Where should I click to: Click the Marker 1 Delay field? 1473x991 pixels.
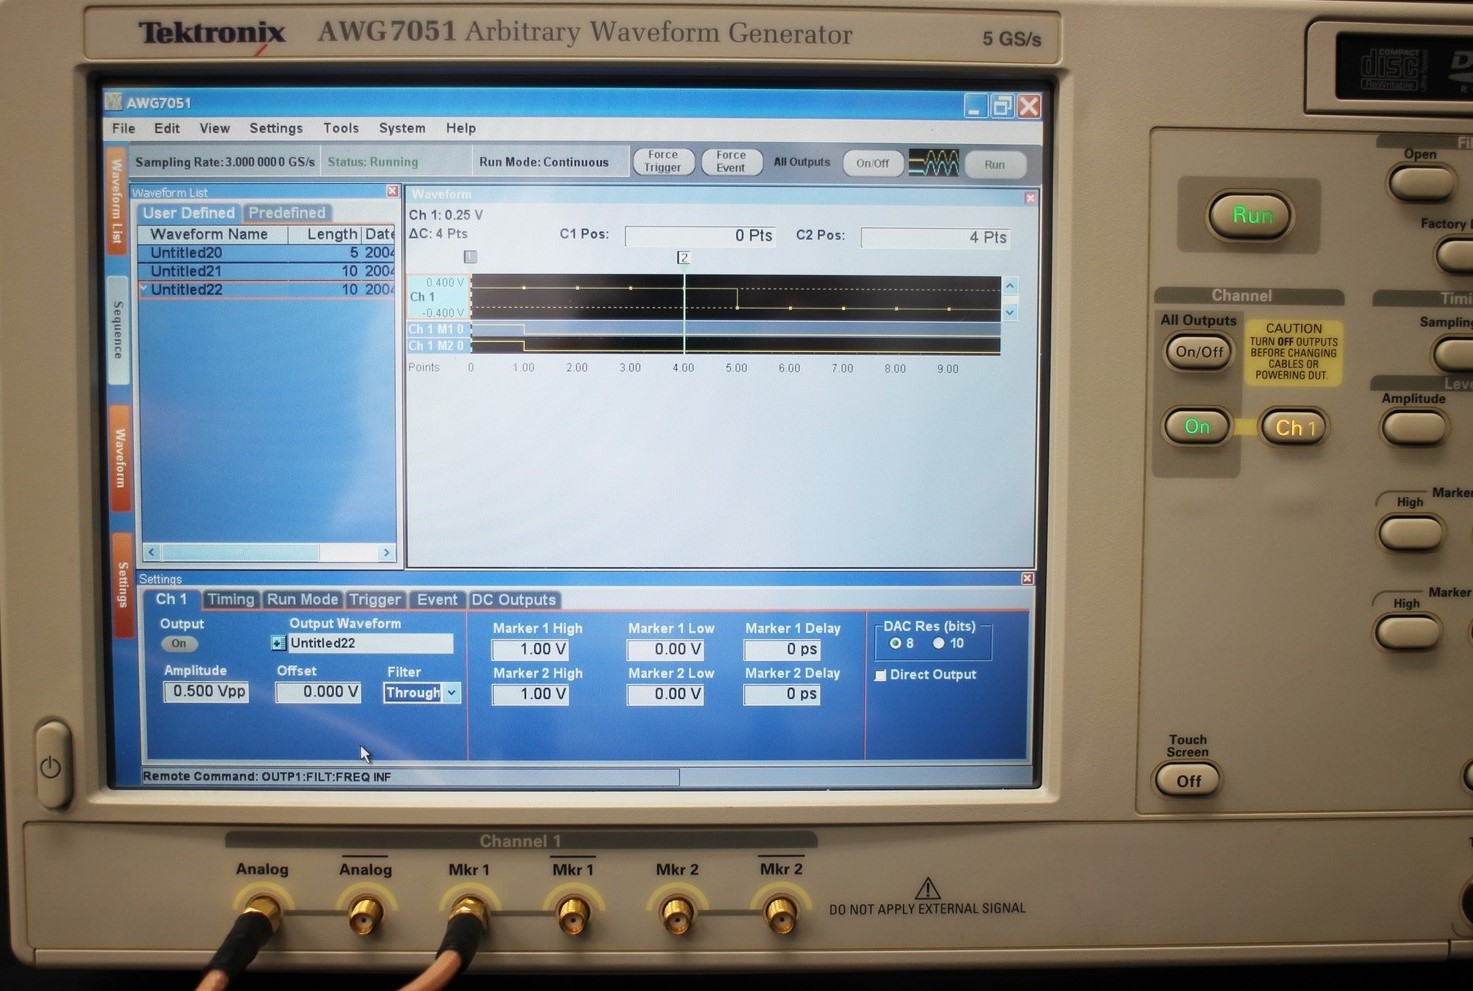tap(782, 649)
